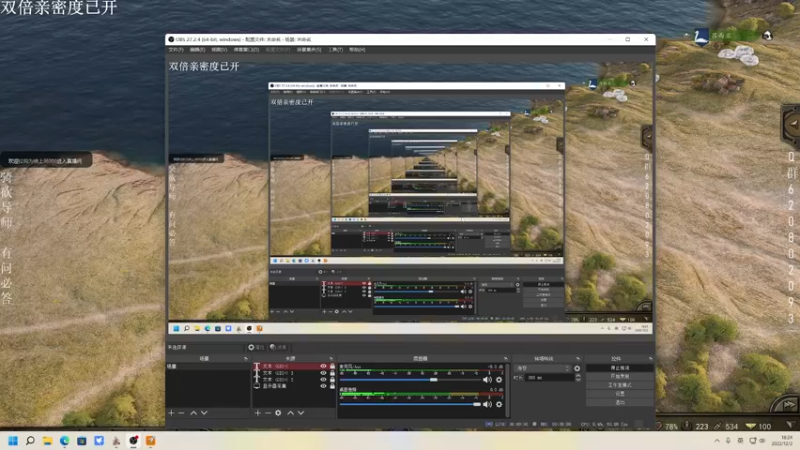
Task: Click the 开始录制 button
Action: pos(620,377)
